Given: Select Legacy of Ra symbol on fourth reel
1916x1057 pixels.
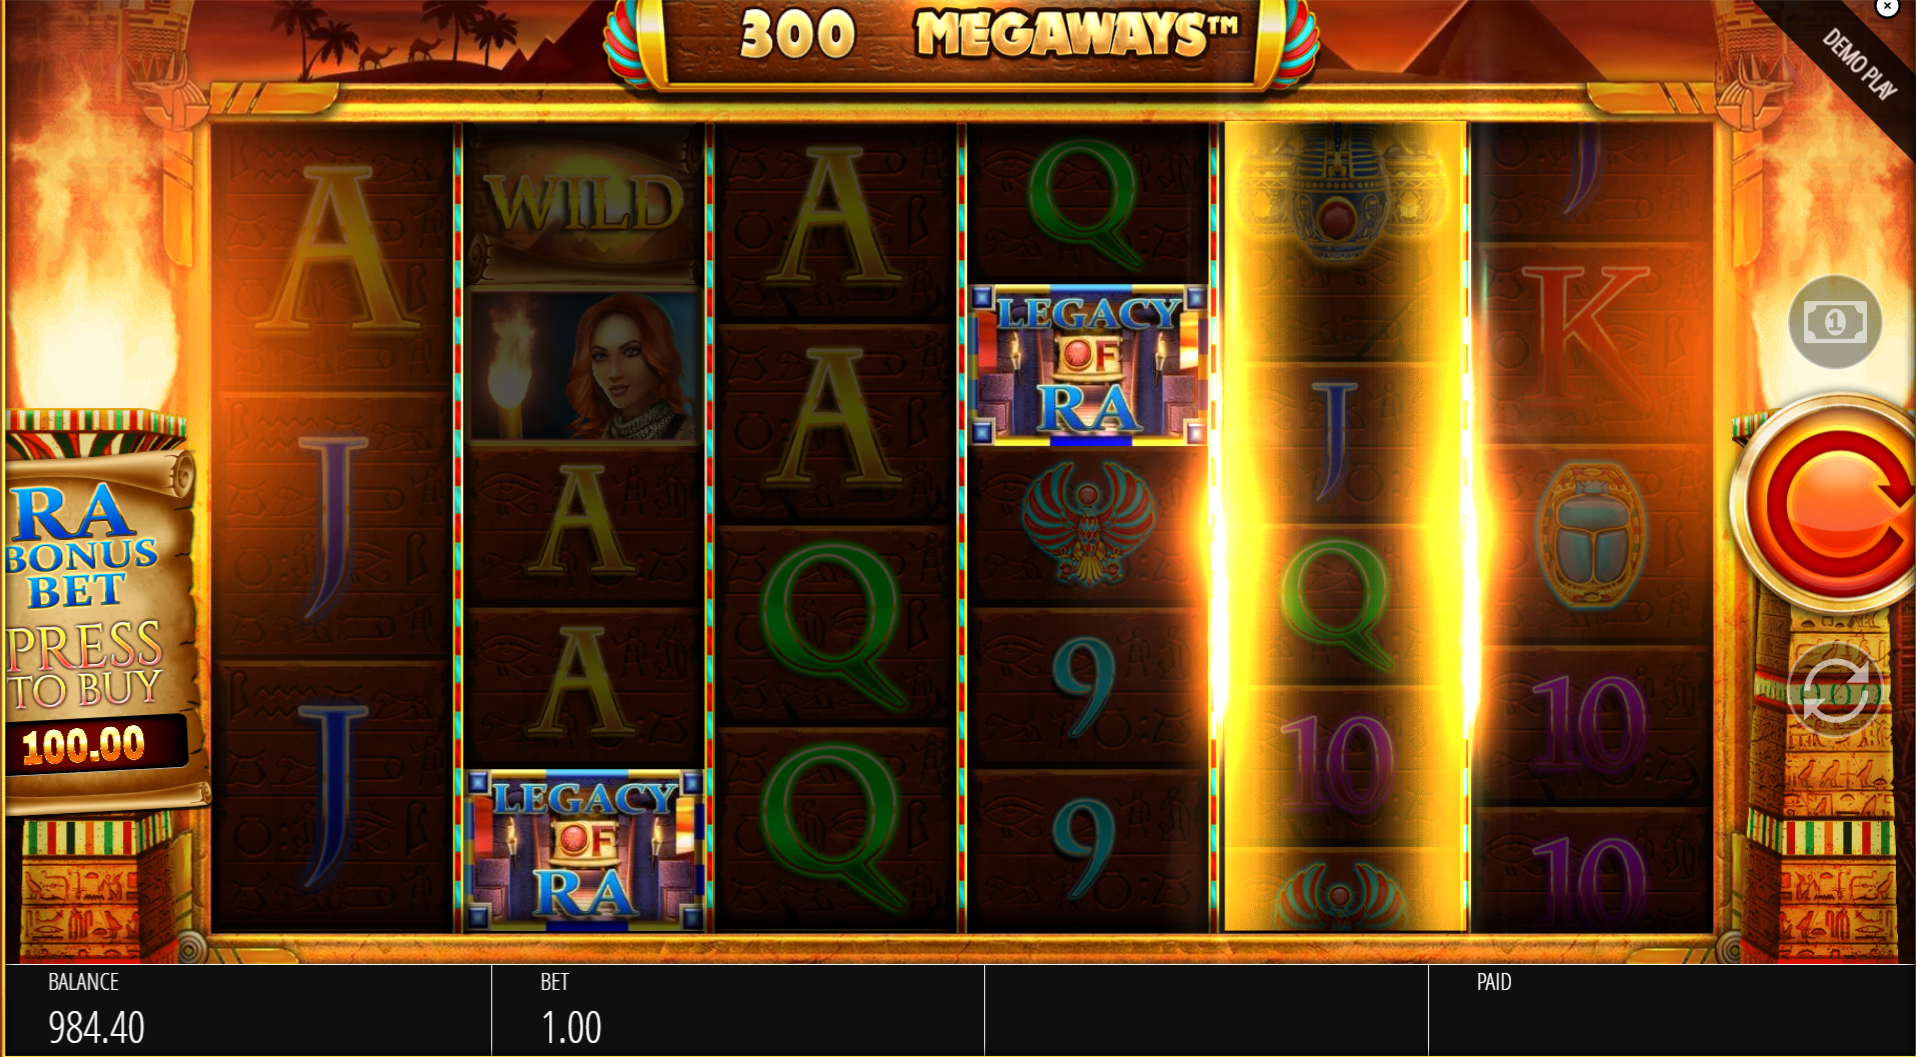Looking at the screenshot, I should pyautogui.click(x=1089, y=365).
